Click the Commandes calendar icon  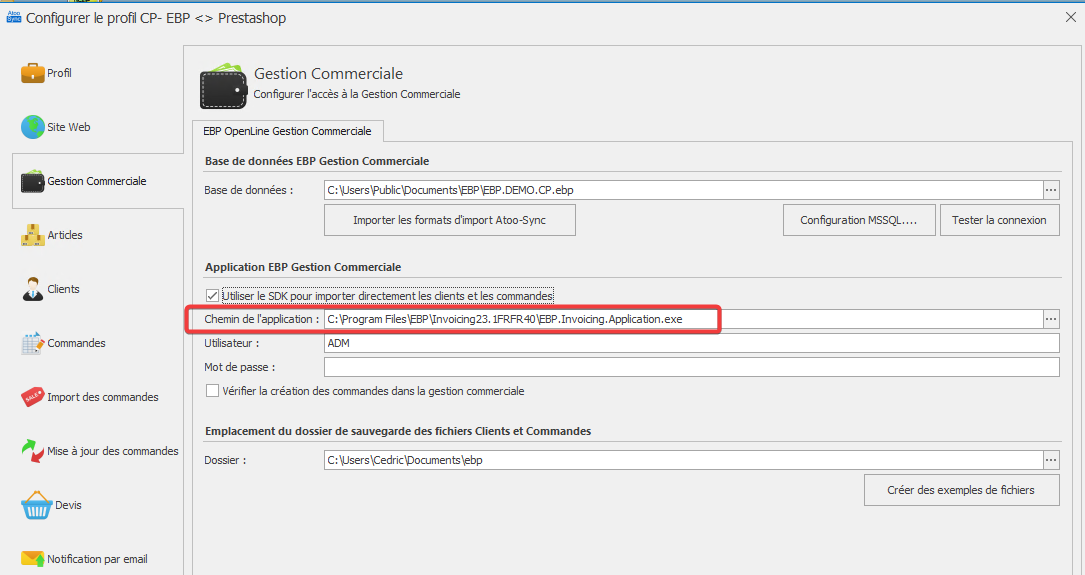pyautogui.click(x=33, y=343)
